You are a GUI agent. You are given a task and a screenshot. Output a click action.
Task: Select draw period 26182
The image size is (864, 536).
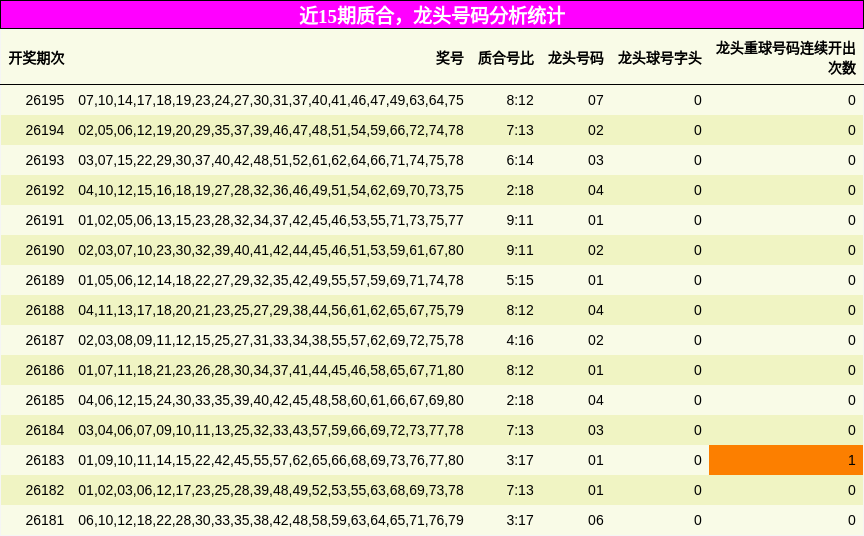45,490
